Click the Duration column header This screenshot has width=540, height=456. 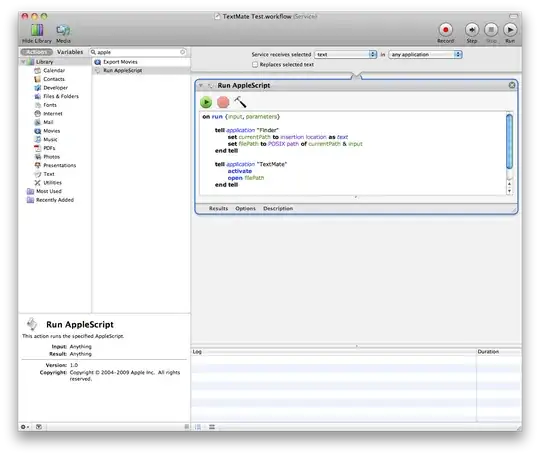point(499,352)
